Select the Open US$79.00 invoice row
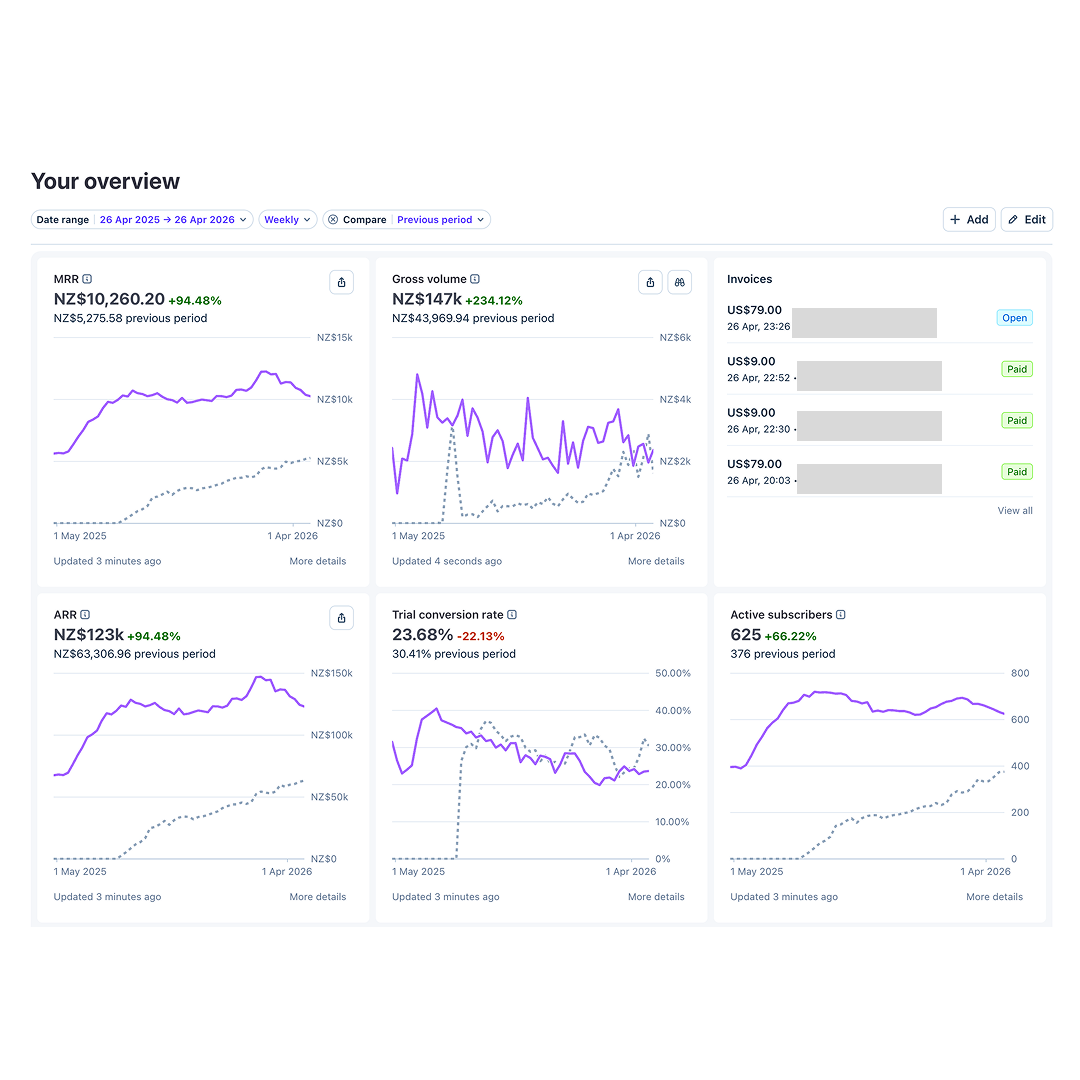This screenshot has width=1080, height=1080. pos(880,318)
